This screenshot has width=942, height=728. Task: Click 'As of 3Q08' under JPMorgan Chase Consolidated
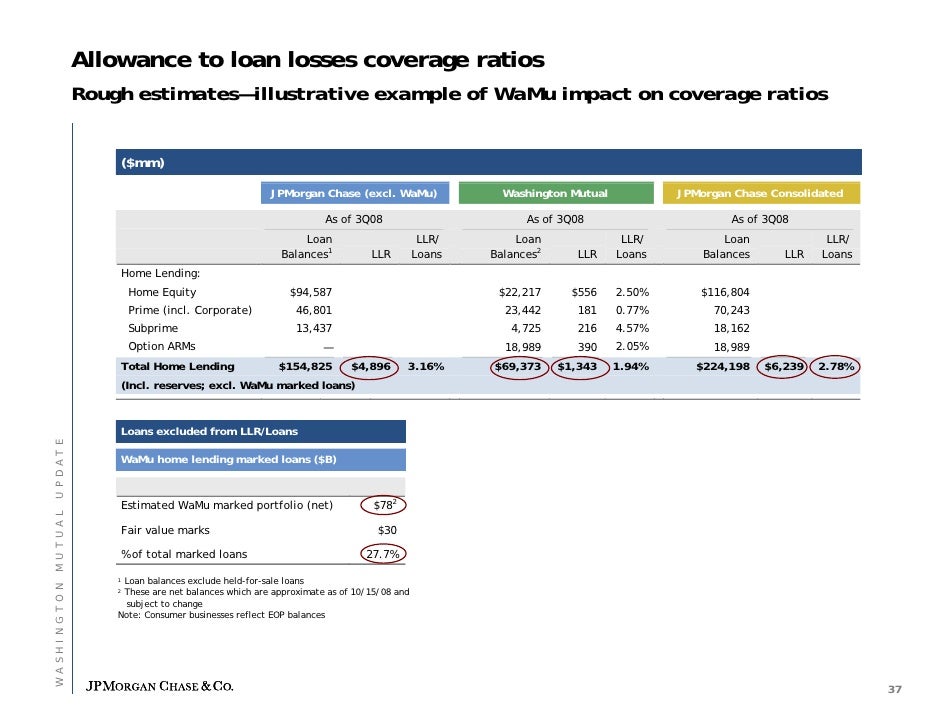pos(760,219)
